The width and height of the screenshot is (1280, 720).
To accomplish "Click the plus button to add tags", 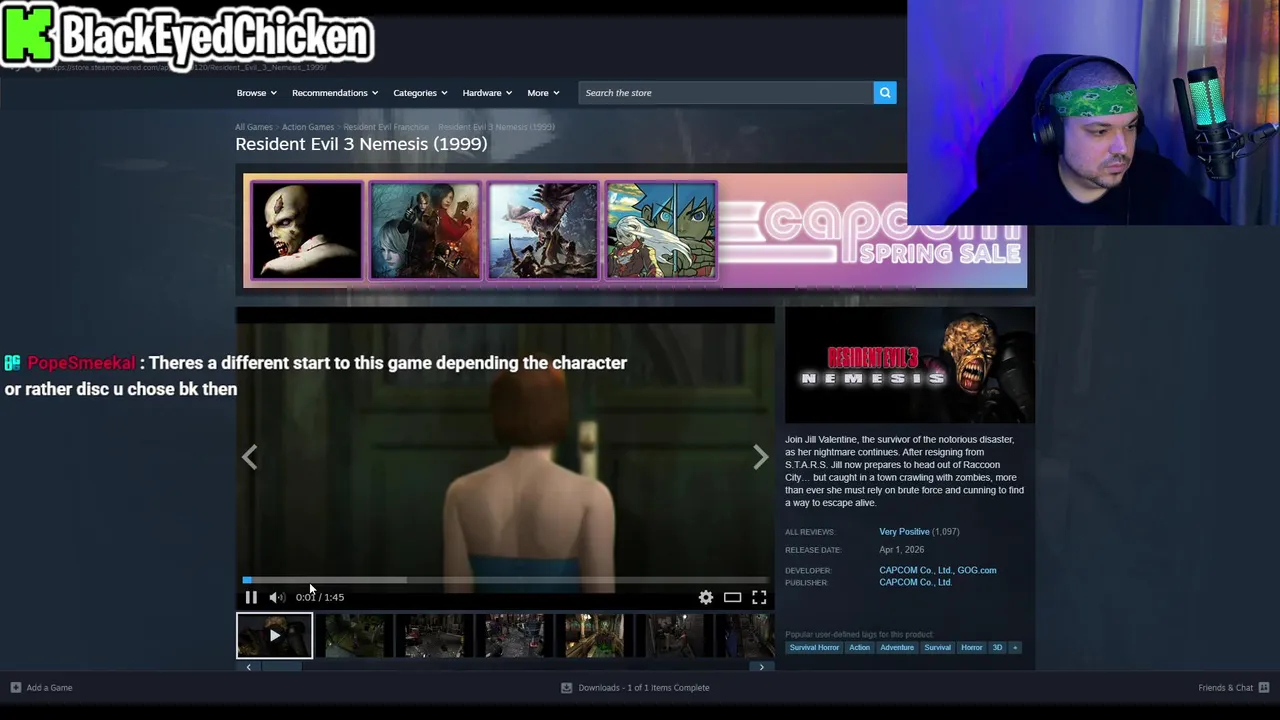I will pyautogui.click(x=1015, y=647).
